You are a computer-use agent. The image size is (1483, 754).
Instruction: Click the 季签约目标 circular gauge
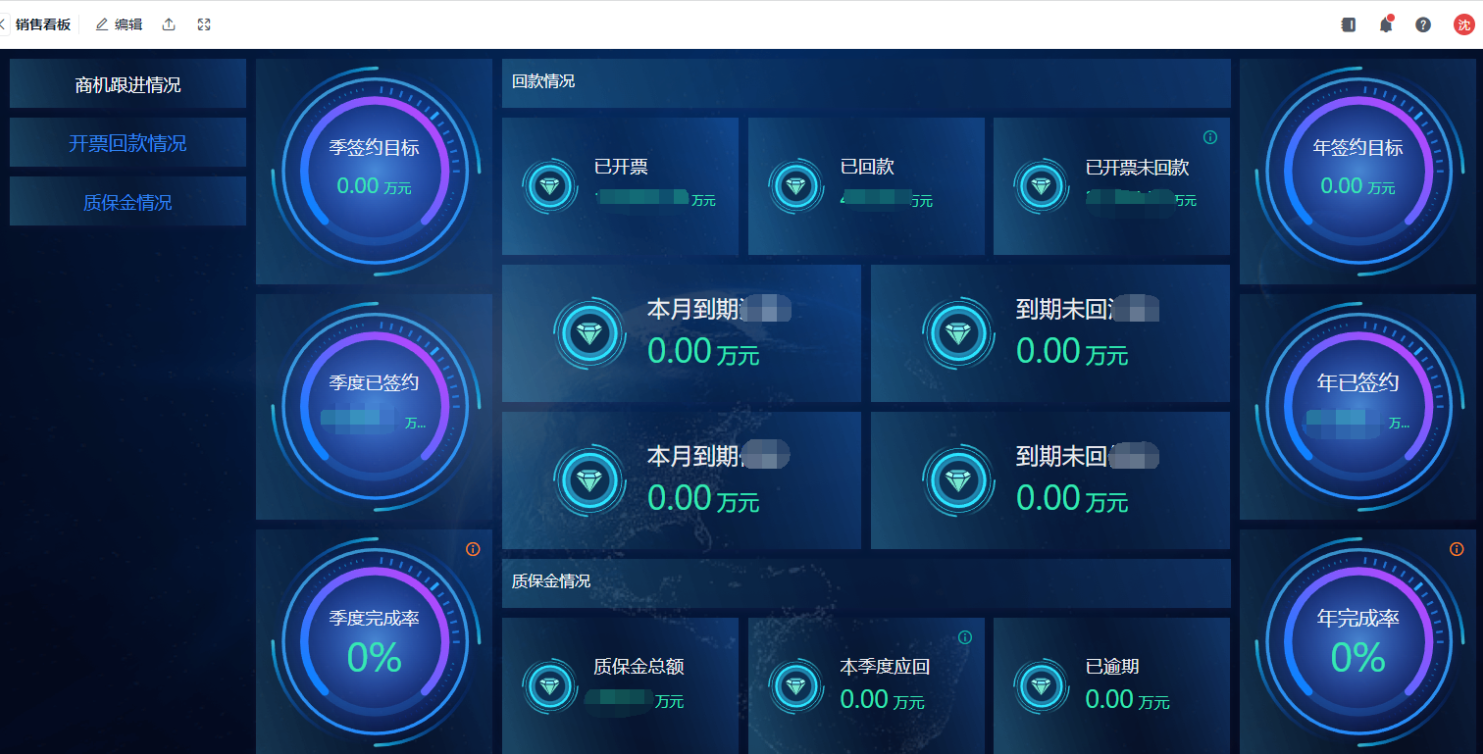point(374,168)
